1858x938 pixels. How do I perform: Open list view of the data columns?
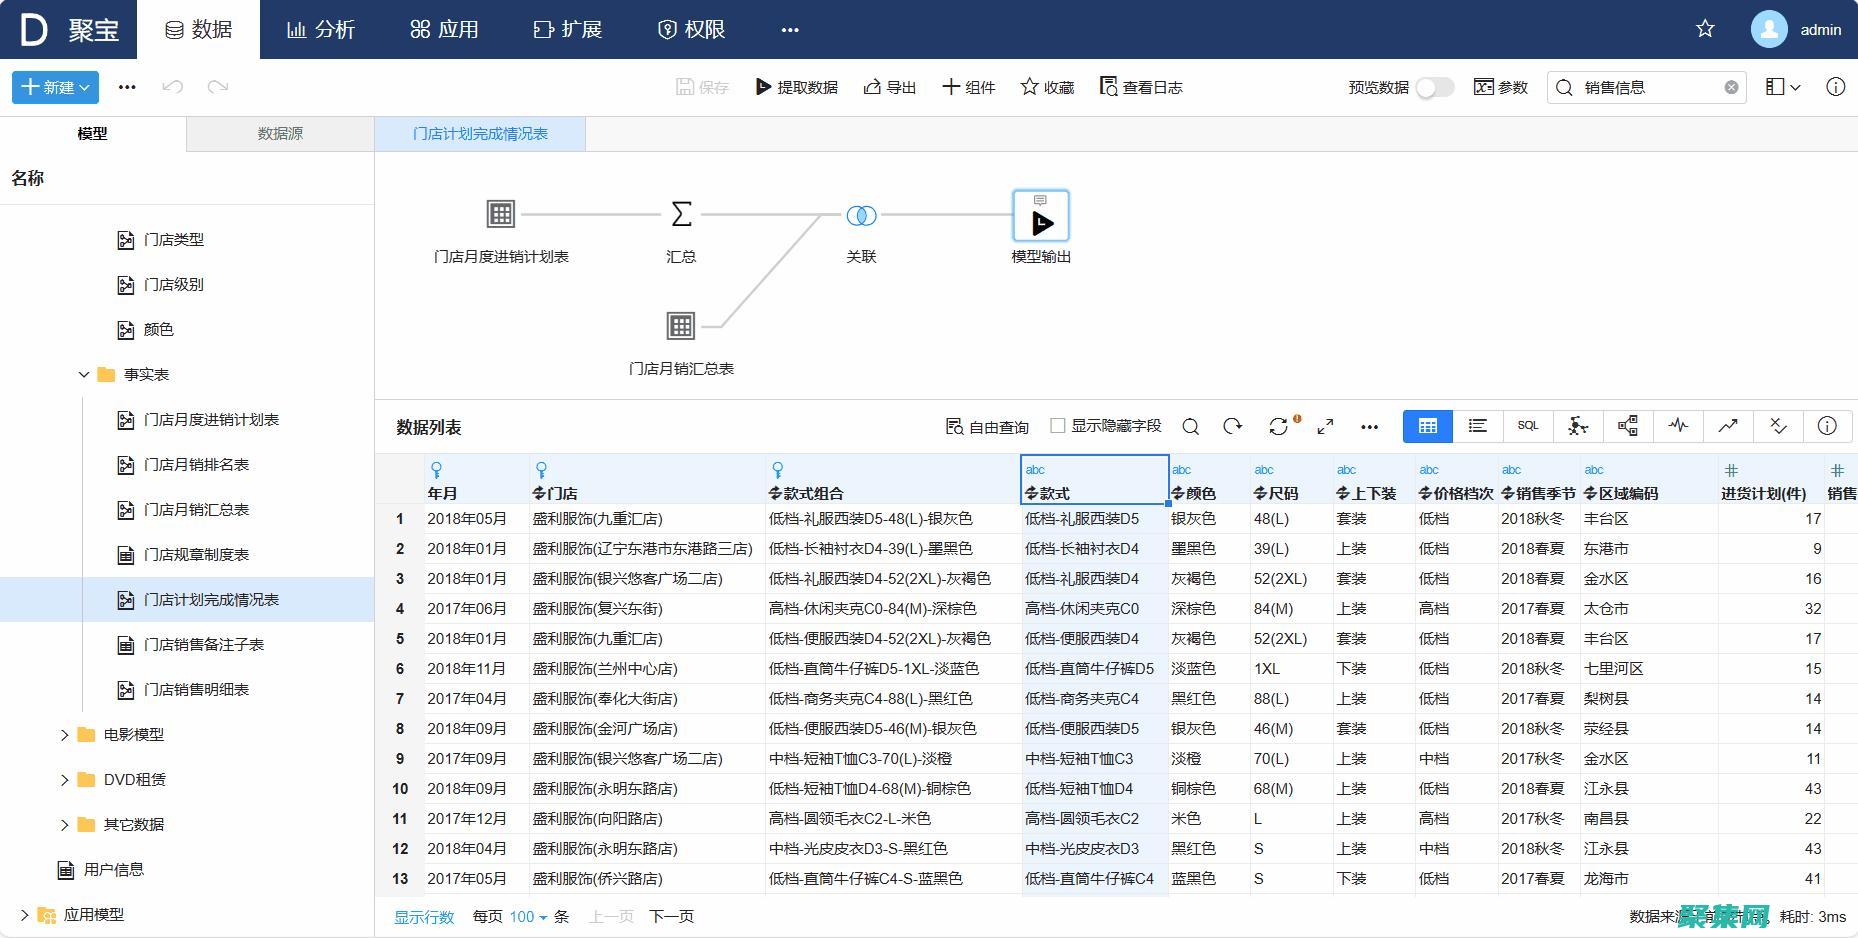click(1477, 426)
